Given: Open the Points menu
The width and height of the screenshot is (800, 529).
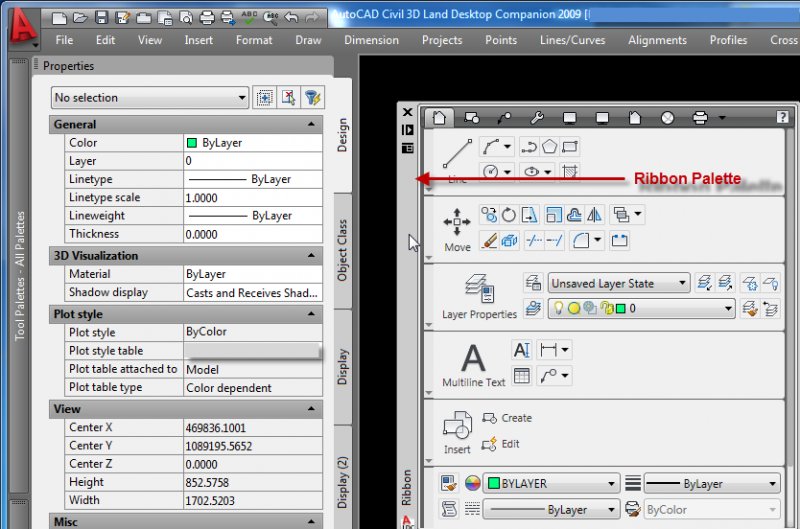Looking at the screenshot, I should pos(501,40).
